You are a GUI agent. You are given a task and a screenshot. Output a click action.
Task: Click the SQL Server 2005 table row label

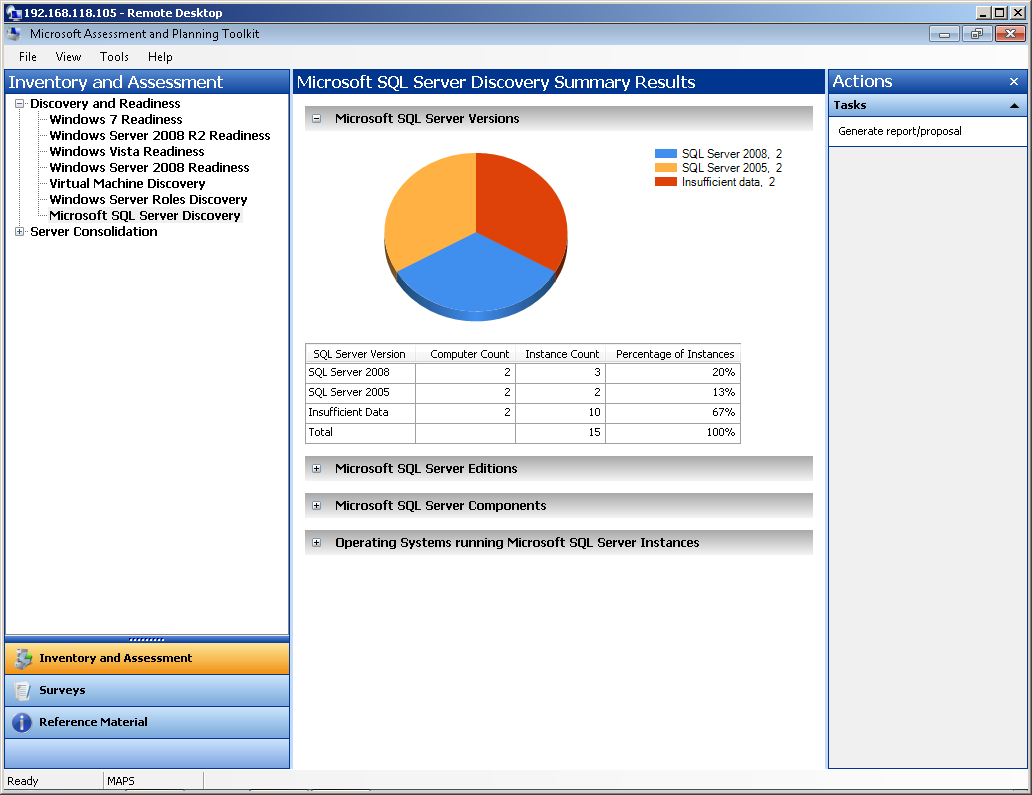click(x=349, y=392)
